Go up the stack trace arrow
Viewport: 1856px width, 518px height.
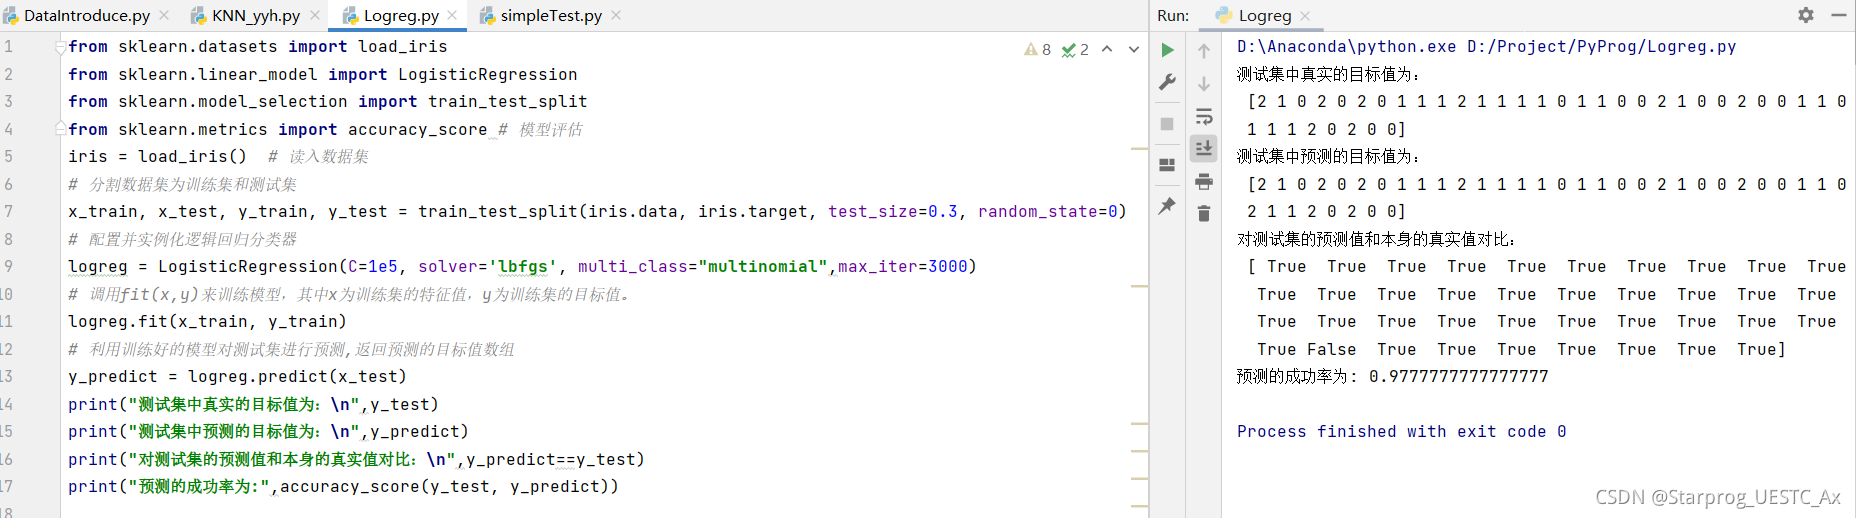1204,51
